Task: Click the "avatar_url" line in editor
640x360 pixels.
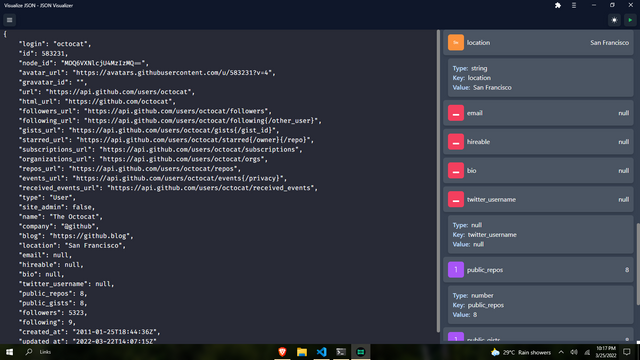Action: [x=147, y=73]
